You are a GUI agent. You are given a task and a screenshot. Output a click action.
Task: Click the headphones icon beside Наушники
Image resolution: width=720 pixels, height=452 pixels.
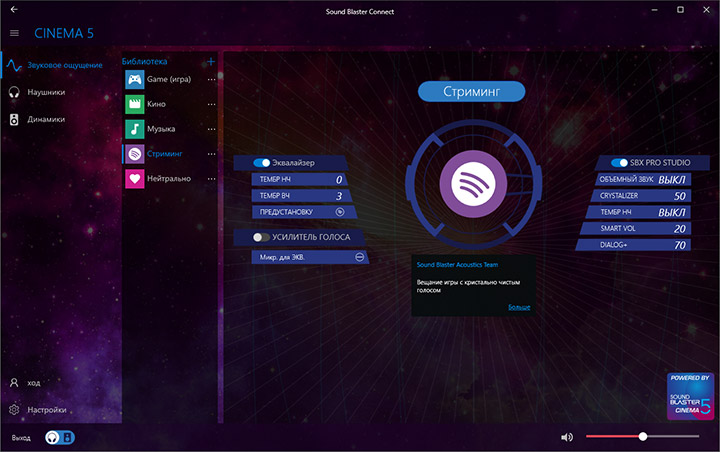pos(14,92)
